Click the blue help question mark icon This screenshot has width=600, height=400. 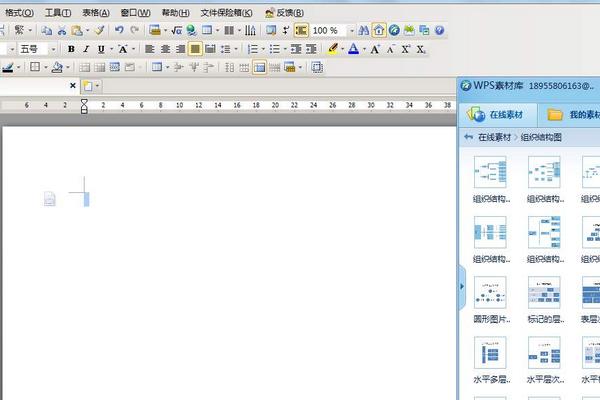click(x=439, y=31)
